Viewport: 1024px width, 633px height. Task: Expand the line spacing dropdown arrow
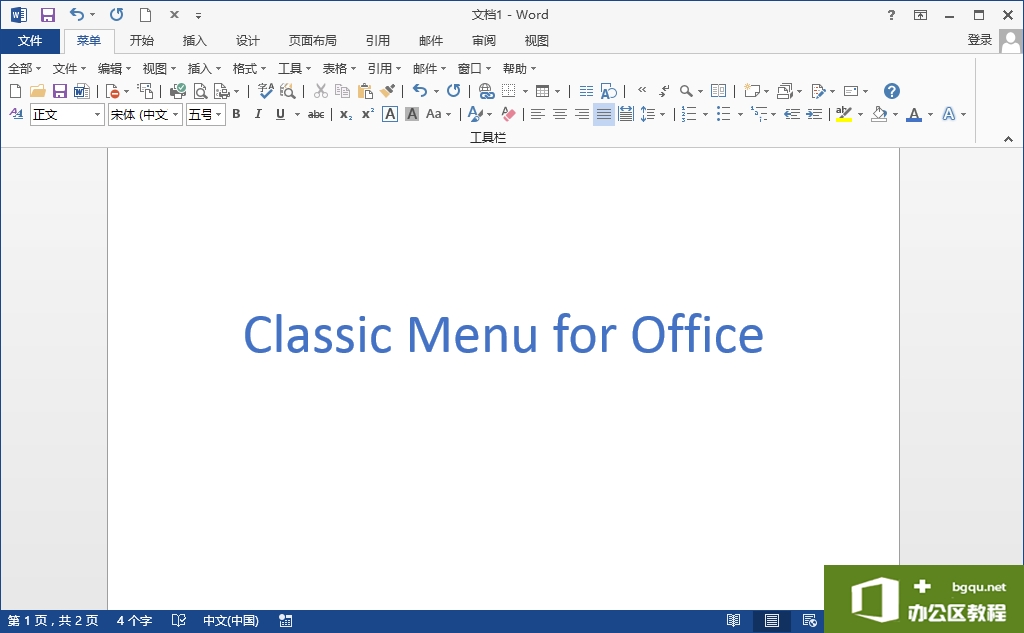pos(662,115)
